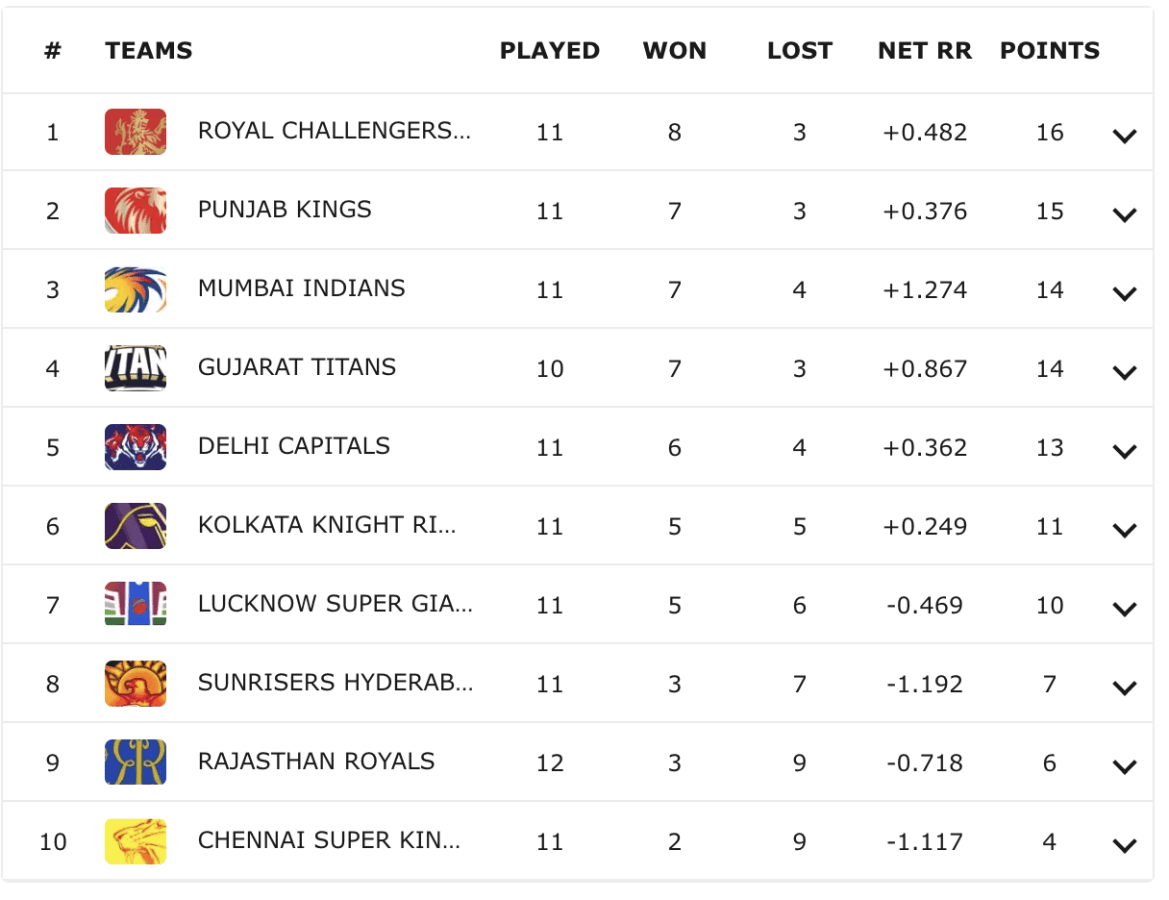This screenshot has width=1169, height=900.
Task: Click the NET RR column header
Action: [924, 51]
